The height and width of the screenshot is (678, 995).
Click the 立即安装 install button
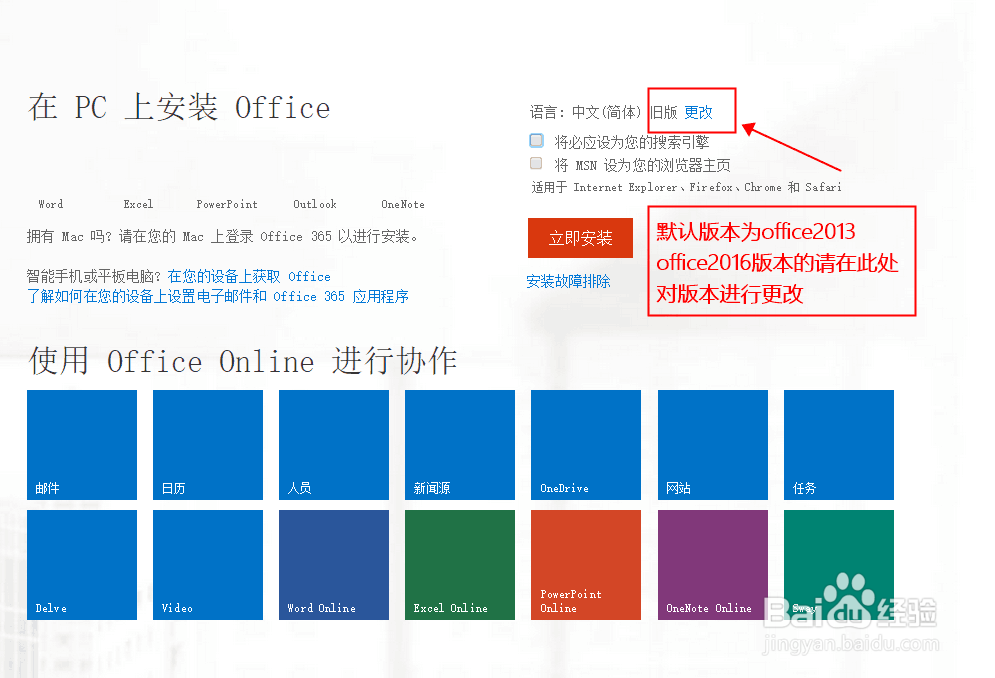[x=580, y=238]
